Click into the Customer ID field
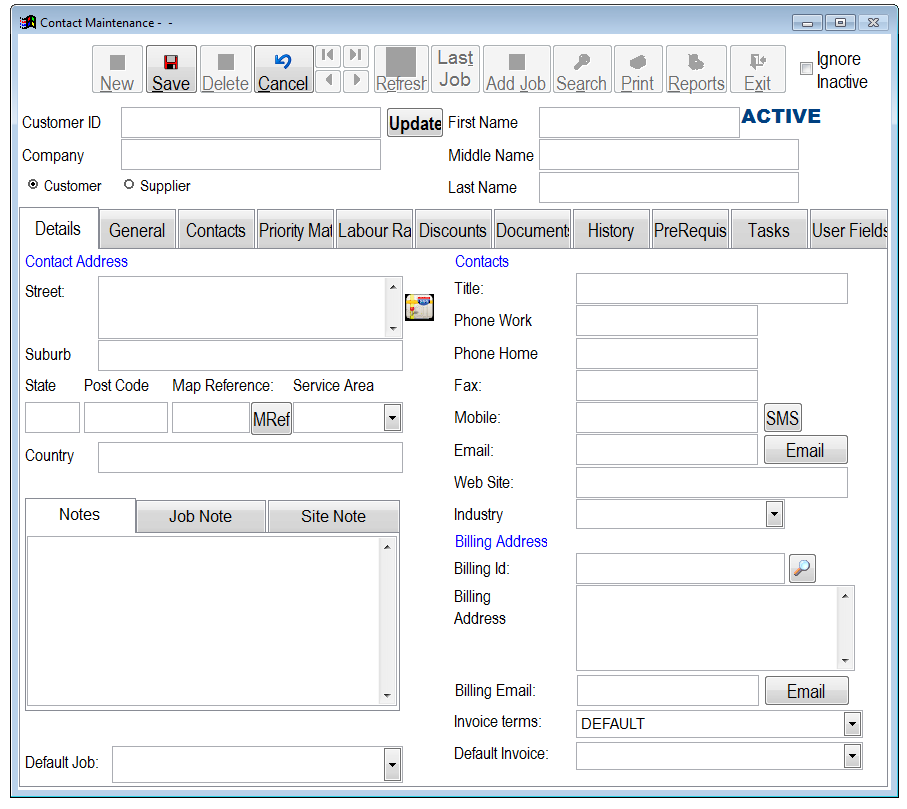907x809 pixels. tap(250, 123)
